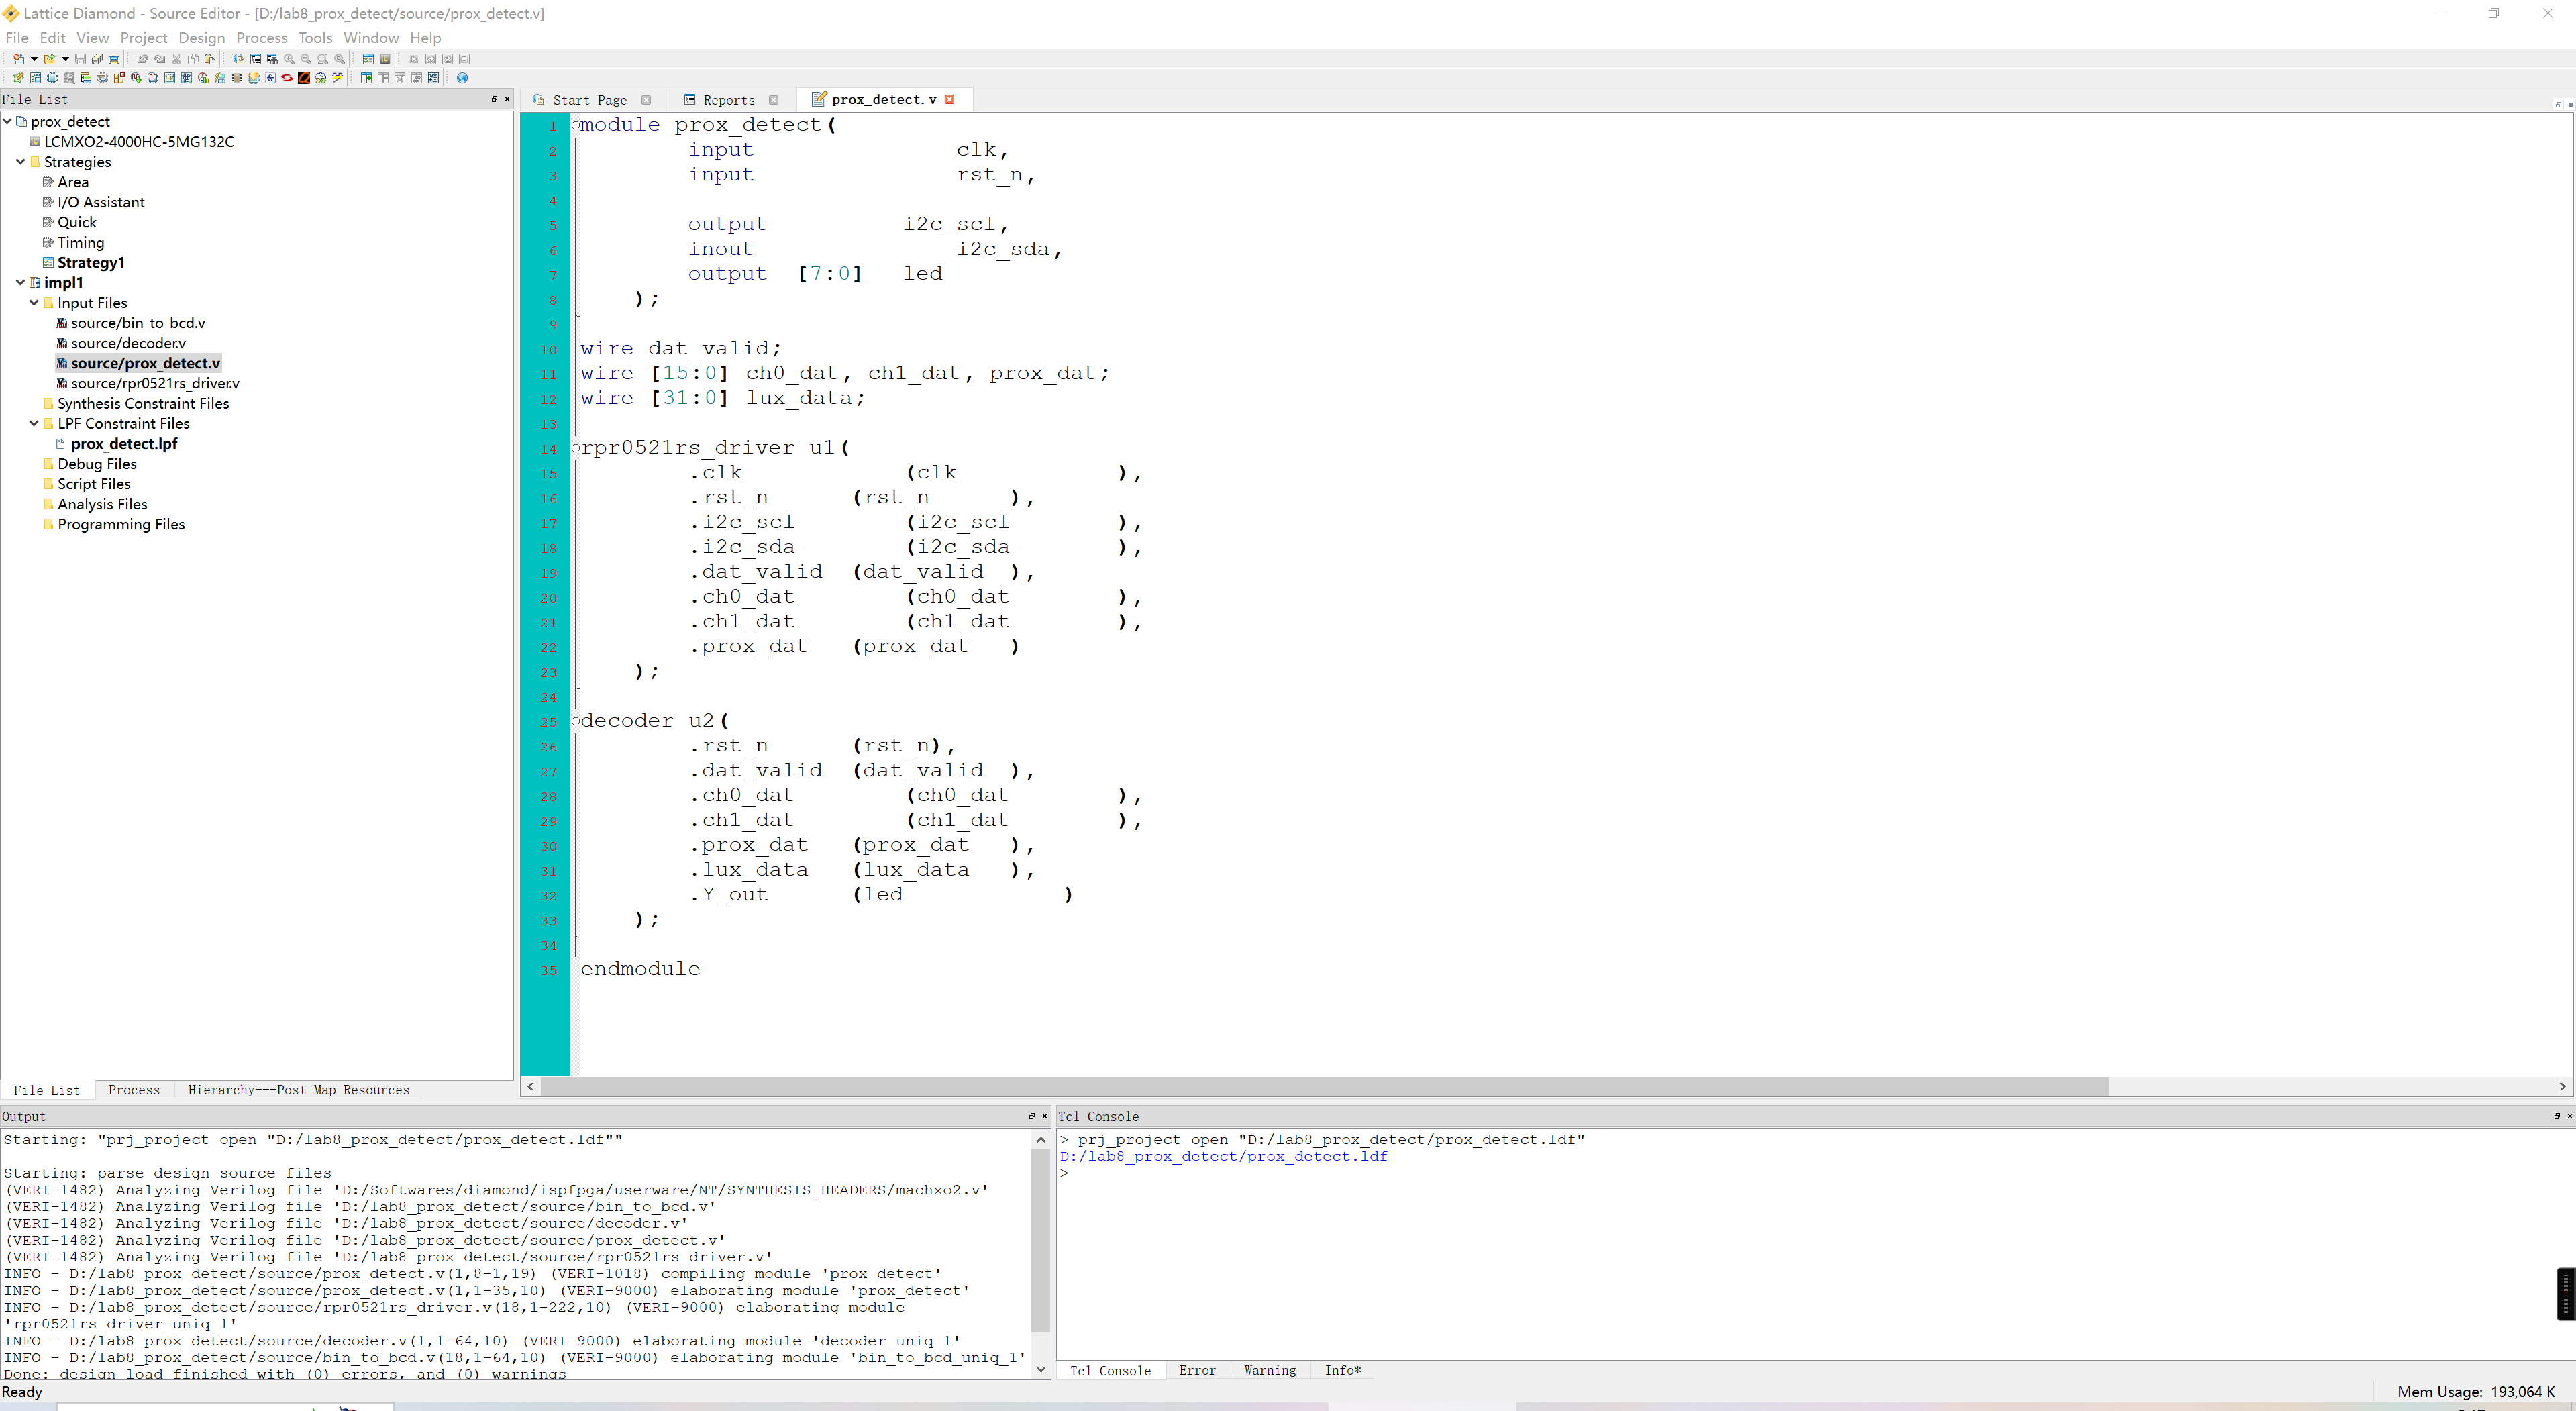The height and width of the screenshot is (1411, 2576).
Task: Switch to the Warning output tab
Action: coord(1270,1370)
